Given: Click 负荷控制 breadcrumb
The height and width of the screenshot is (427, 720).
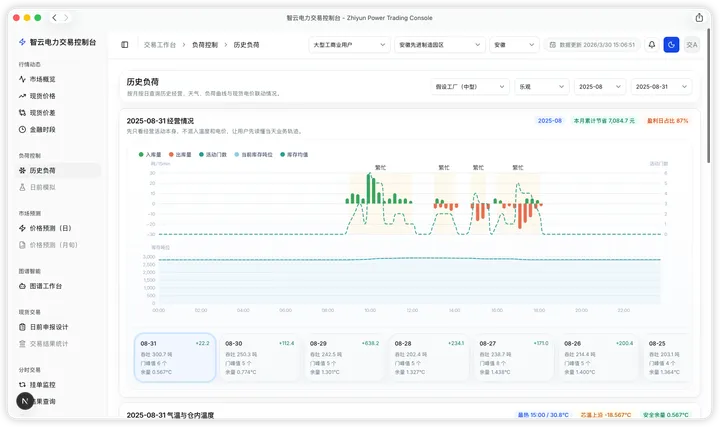Looking at the screenshot, I should (205, 45).
